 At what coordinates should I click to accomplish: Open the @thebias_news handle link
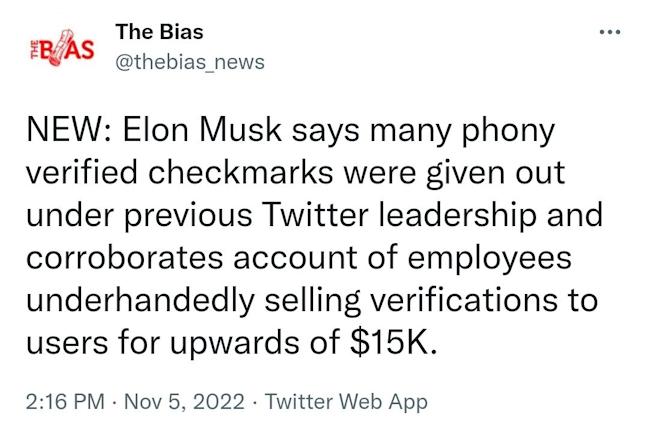point(190,62)
